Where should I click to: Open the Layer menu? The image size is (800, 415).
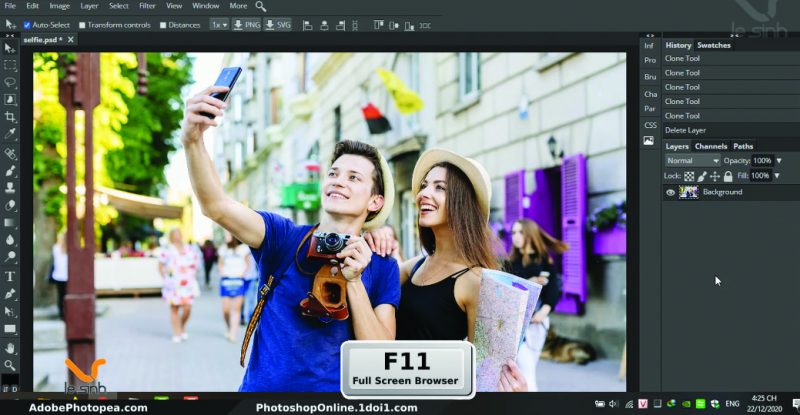click(89, 6)
